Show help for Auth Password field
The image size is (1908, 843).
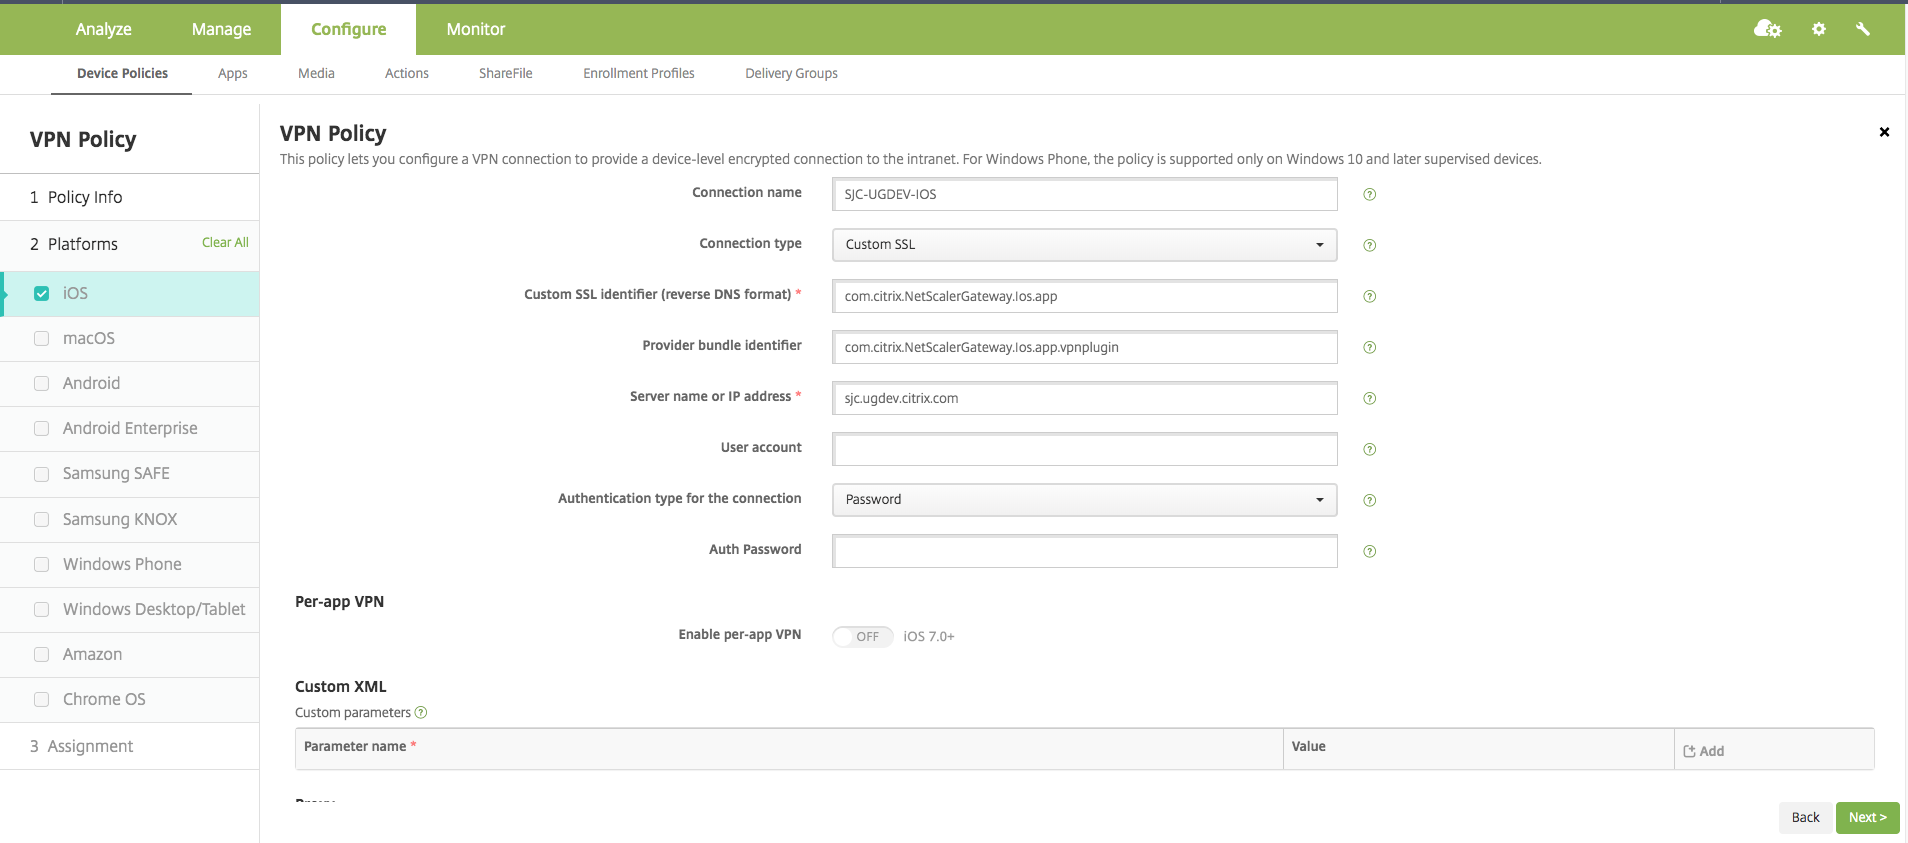pyautogui.click(x=1369, y=551)
